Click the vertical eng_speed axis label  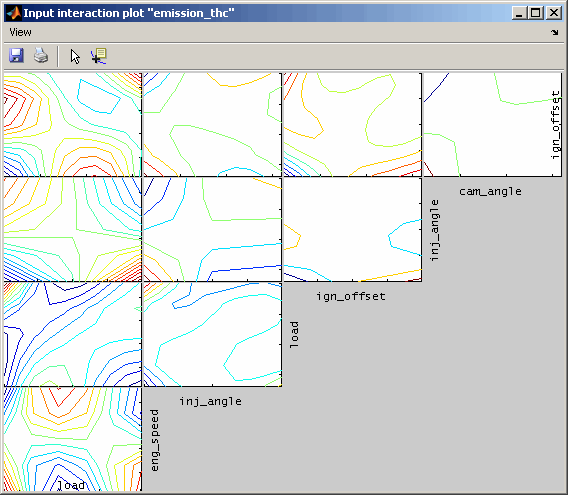(155, 440)
